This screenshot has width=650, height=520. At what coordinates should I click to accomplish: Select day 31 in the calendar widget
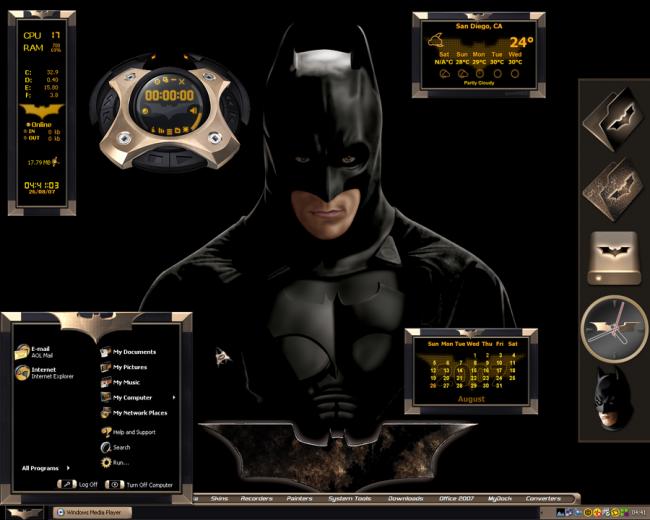[x=499, y=385]
